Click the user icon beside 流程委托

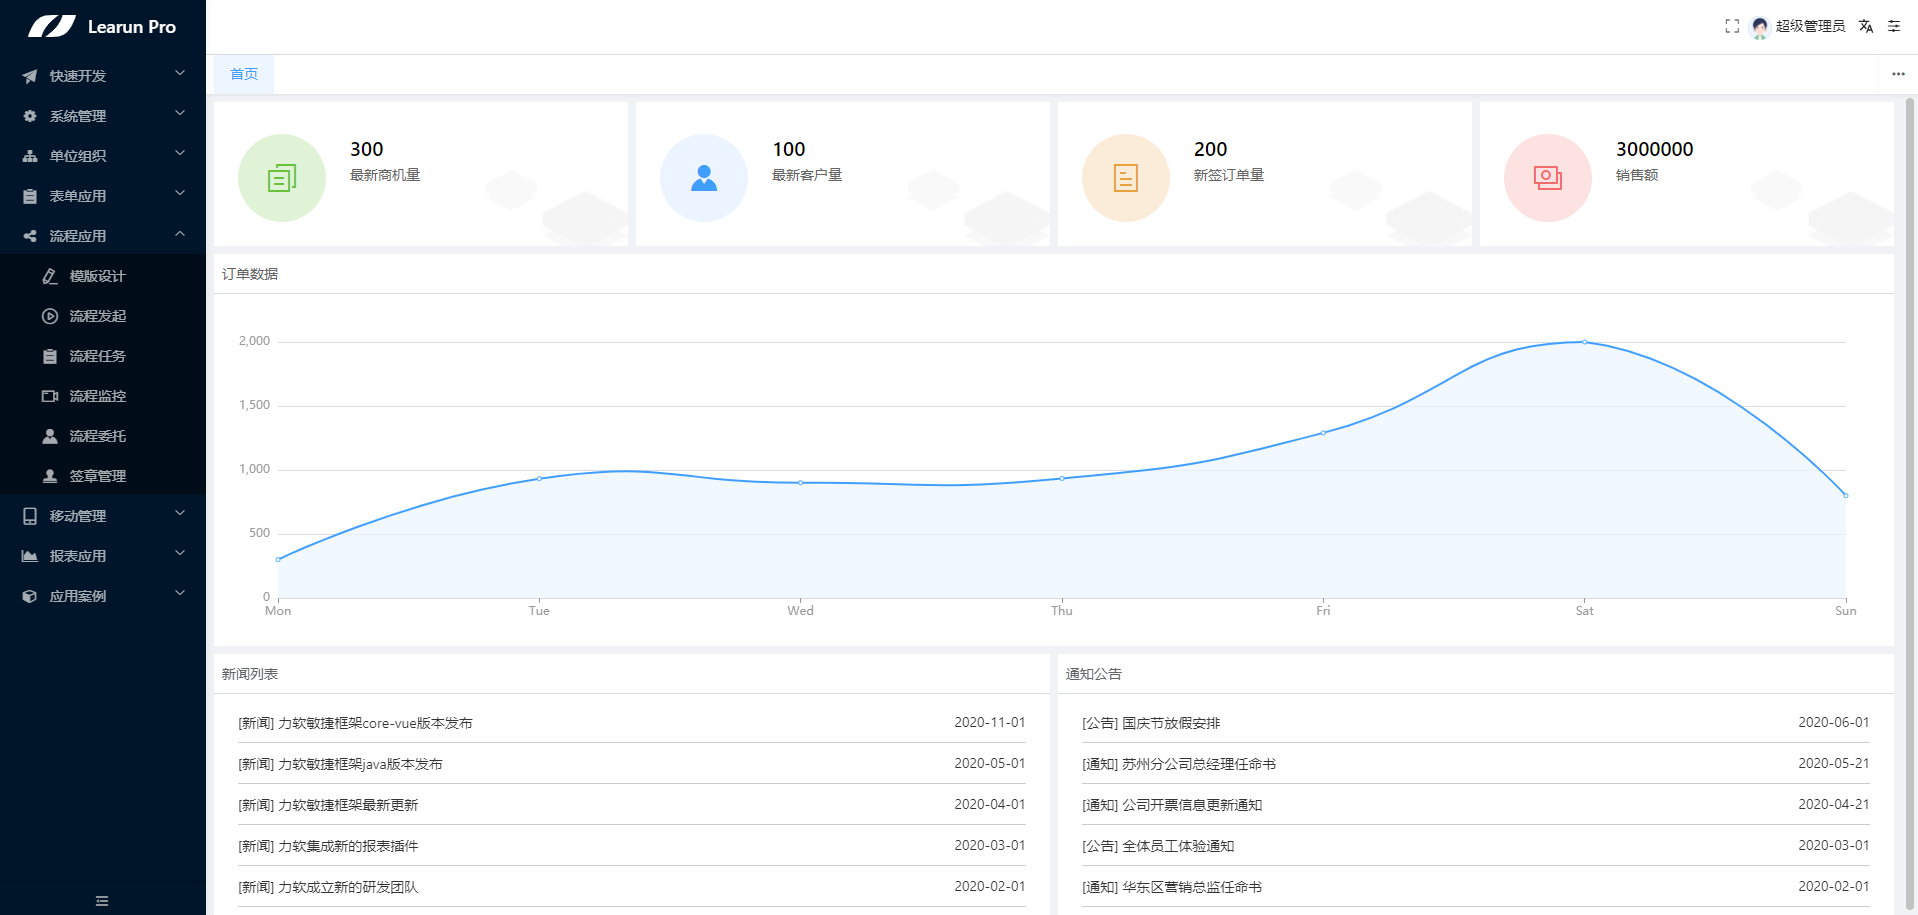[x=50, y=436]
